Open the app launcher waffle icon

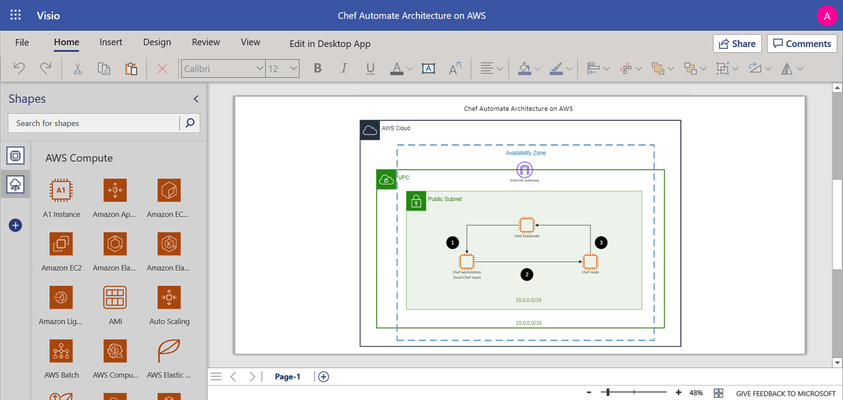click(x=16, y=15)
